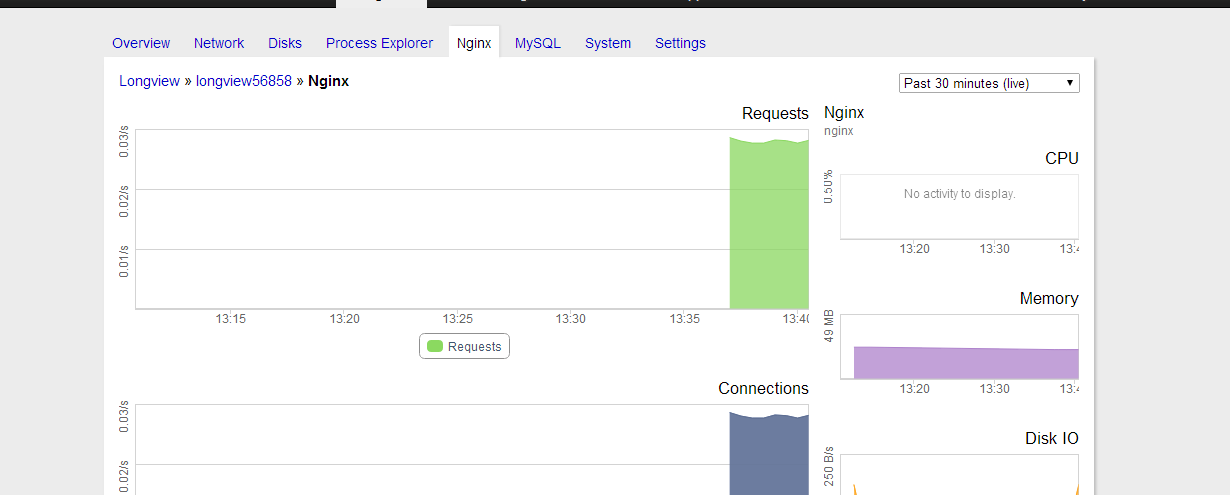The width and height of the screenshot is (1230, 495).
Task: Open the longview56858 breadcrumb link
Action: (x=243, y=81)
